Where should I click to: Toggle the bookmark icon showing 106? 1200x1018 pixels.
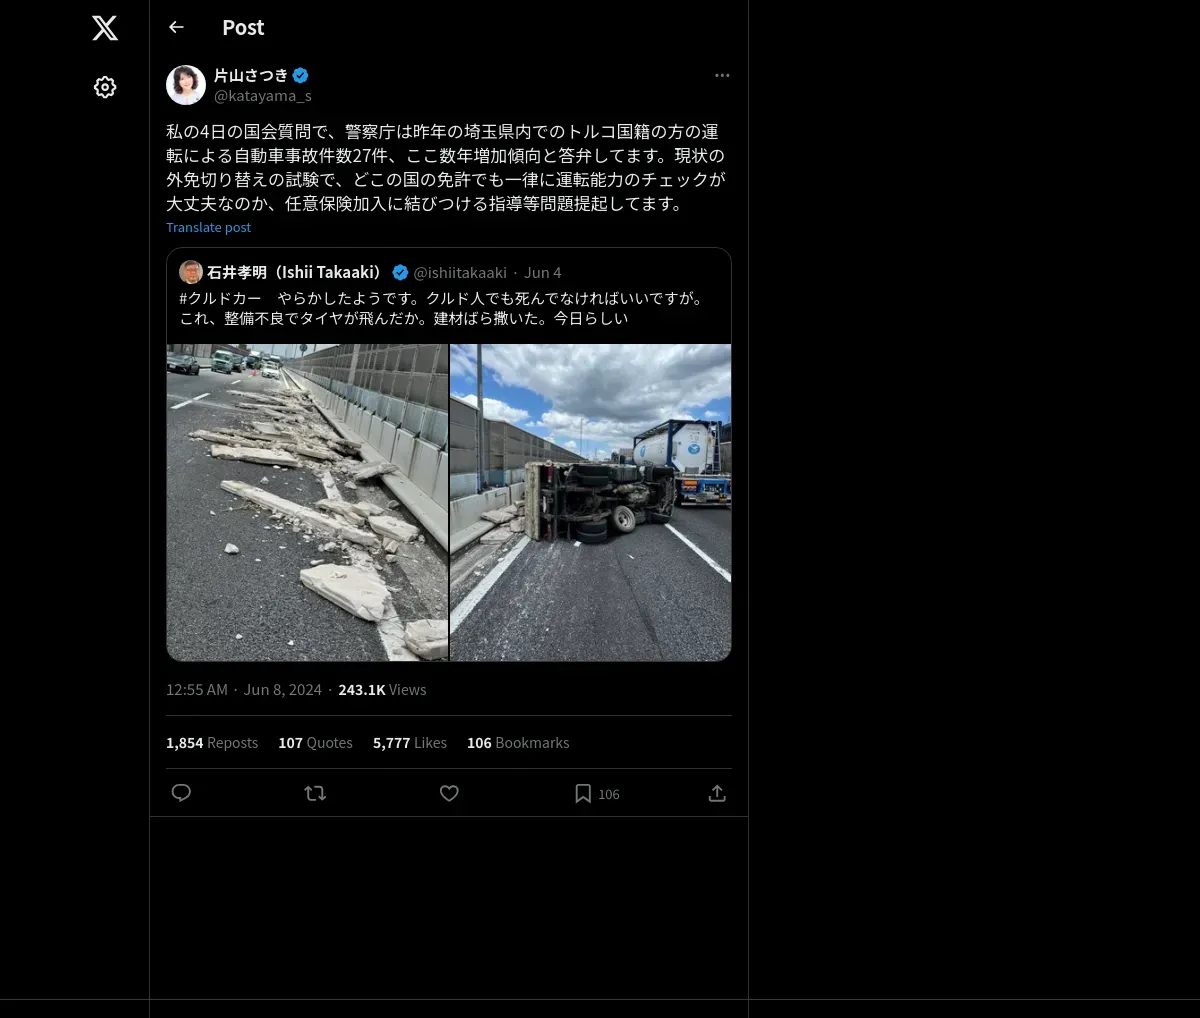596,793
